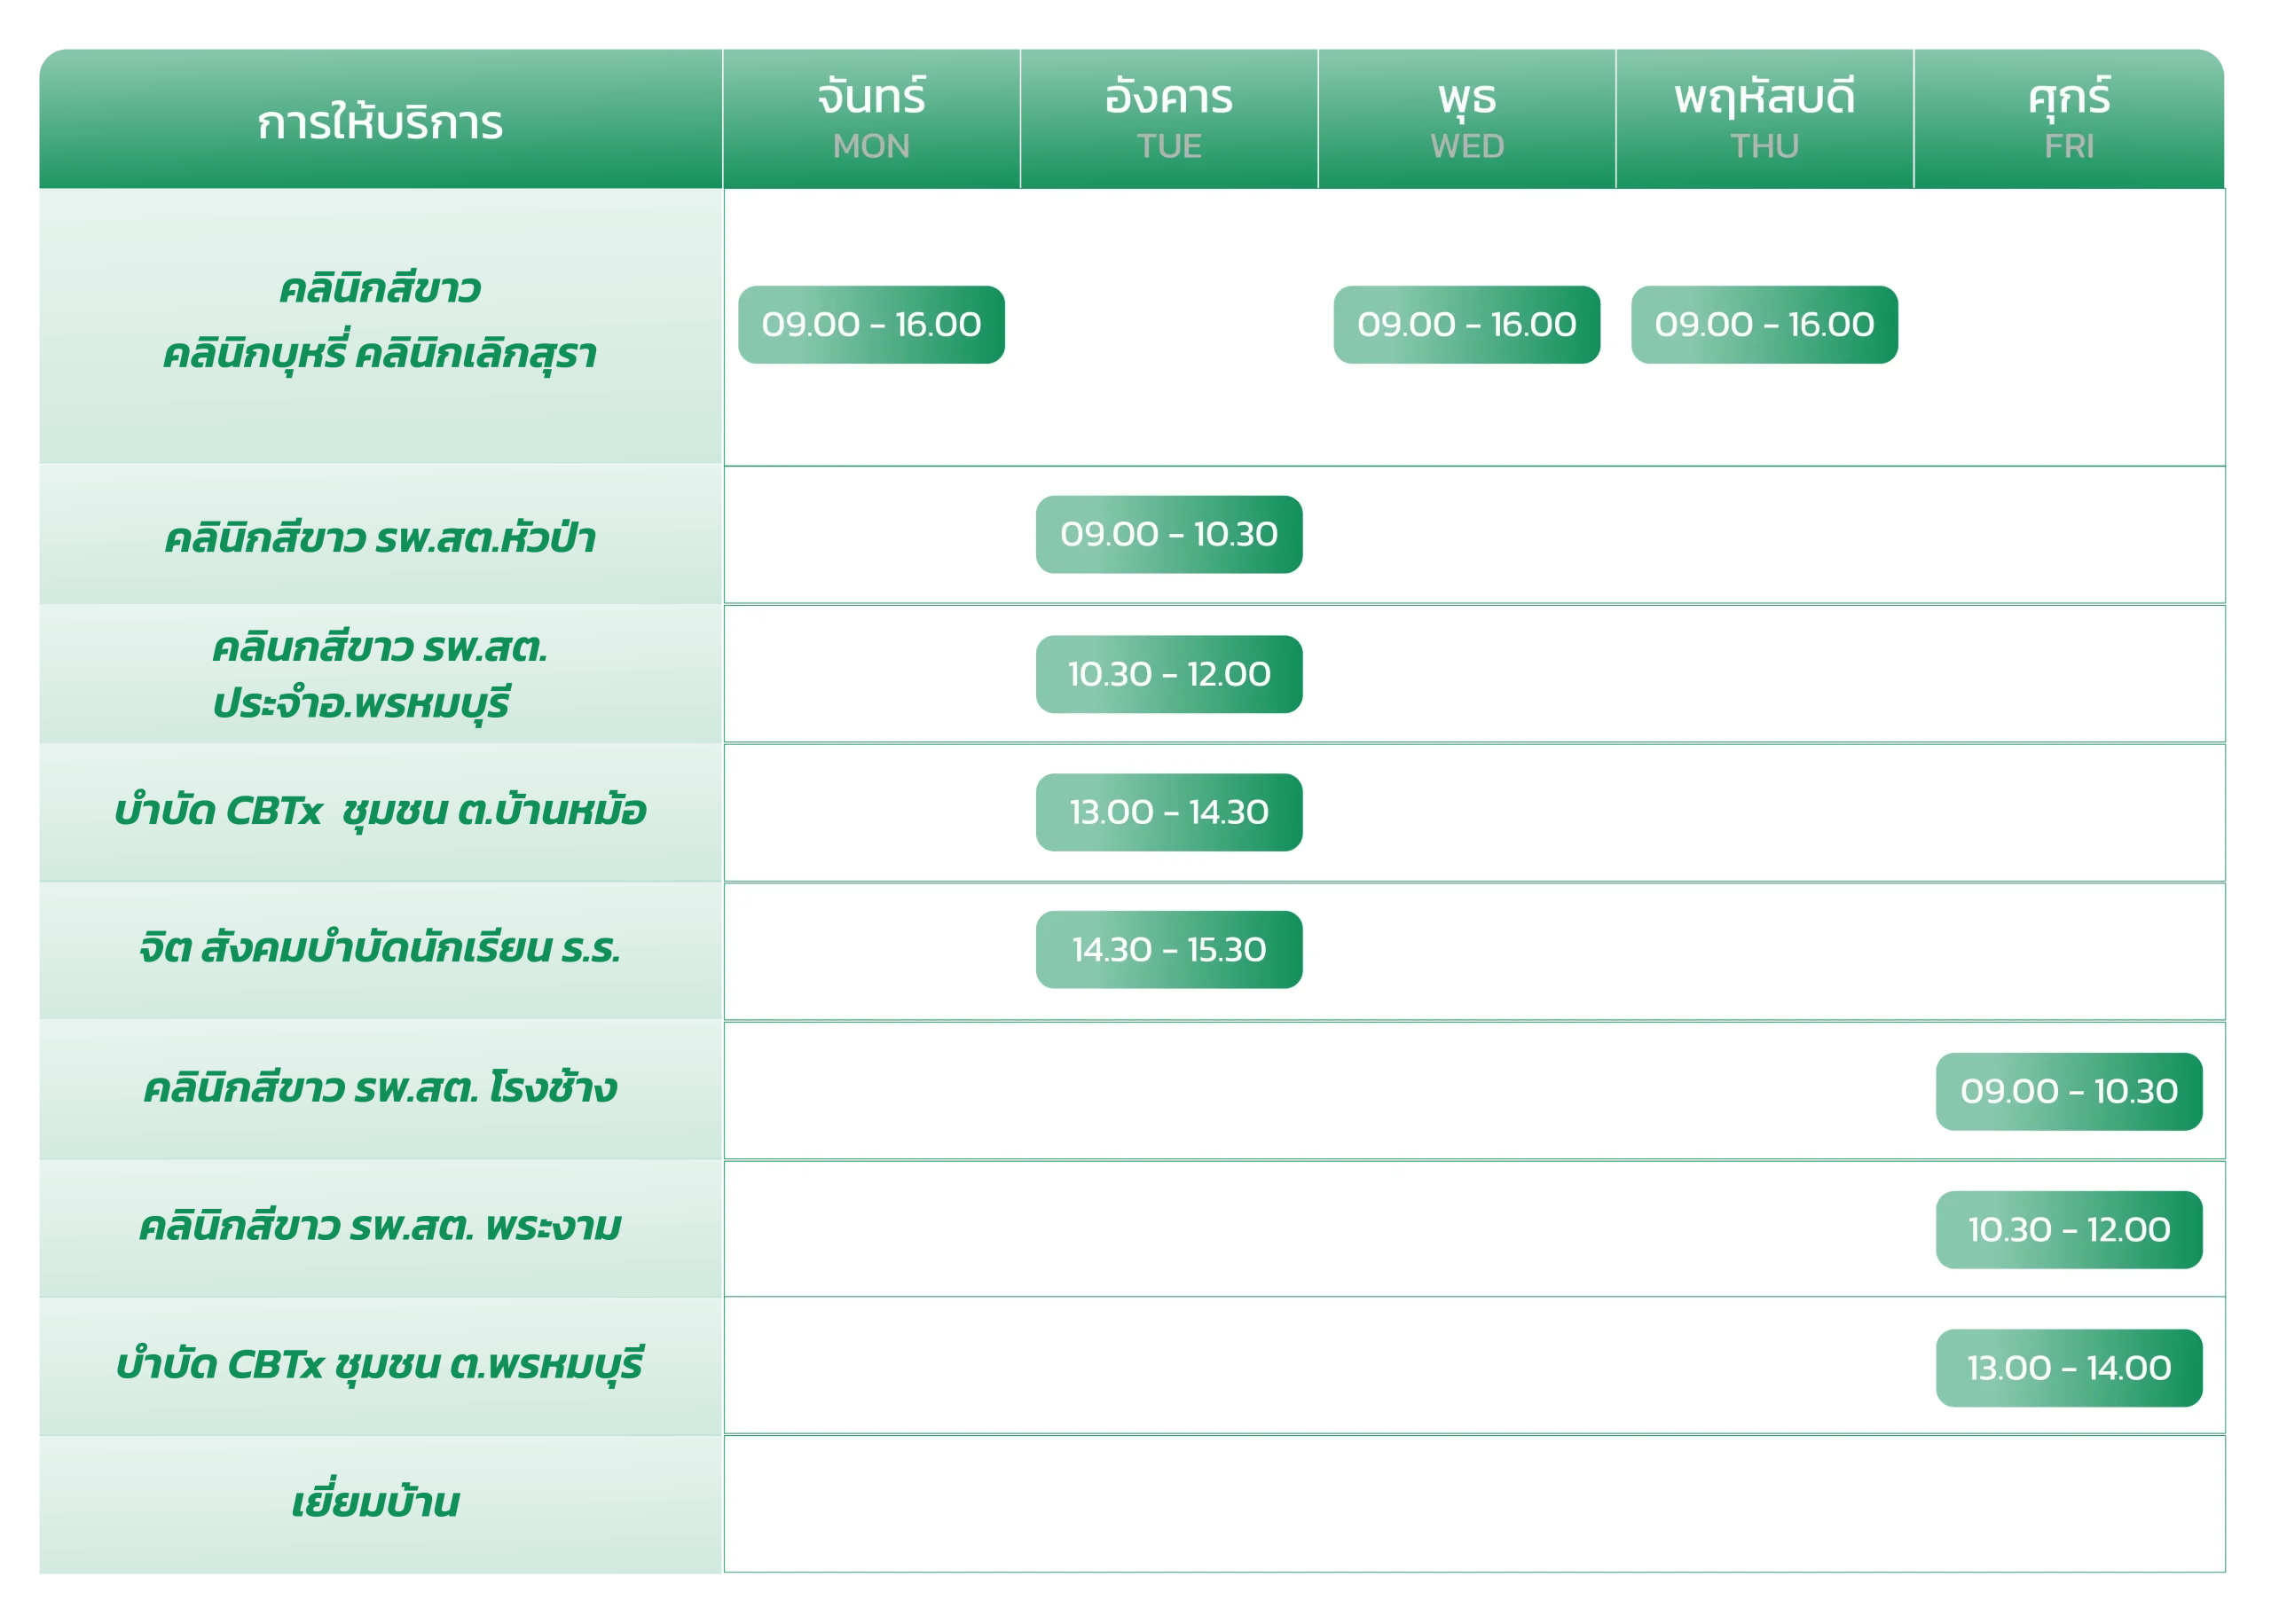Select Friday's 09.00 - 10.30 slot

click(x=2068, y=1091)
